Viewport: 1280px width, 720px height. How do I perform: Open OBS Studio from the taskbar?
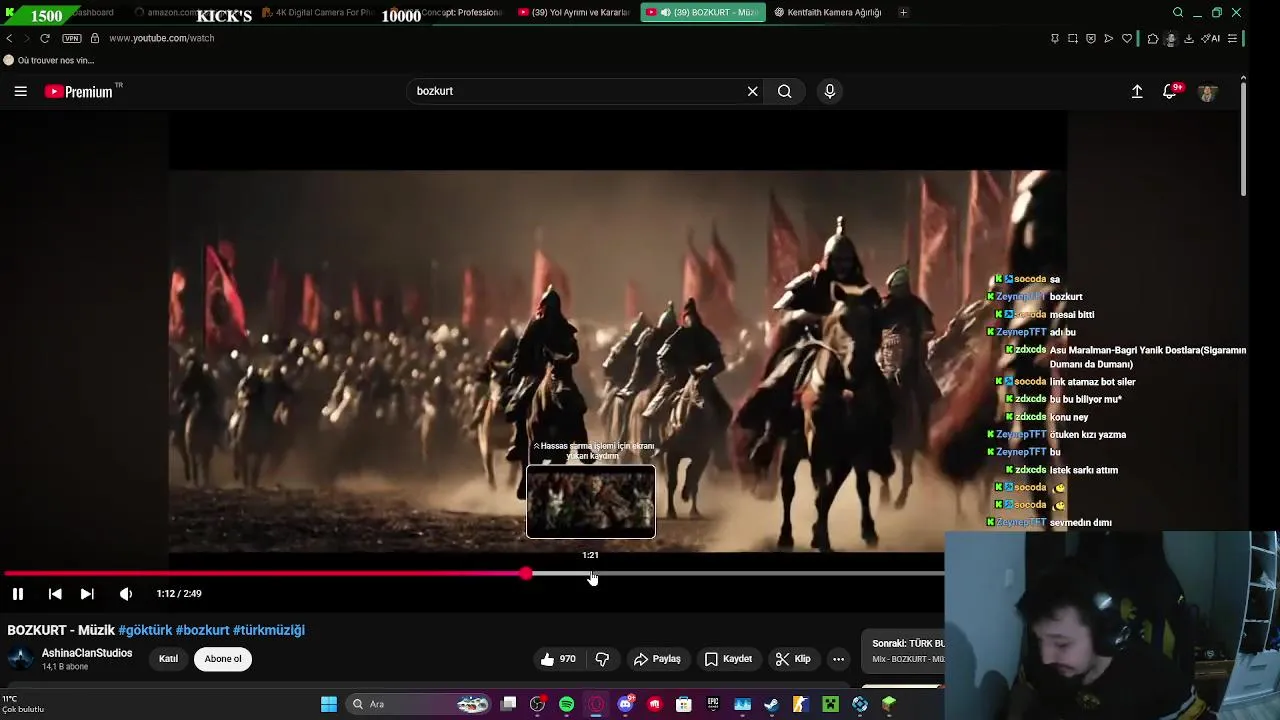pos(538,704)
